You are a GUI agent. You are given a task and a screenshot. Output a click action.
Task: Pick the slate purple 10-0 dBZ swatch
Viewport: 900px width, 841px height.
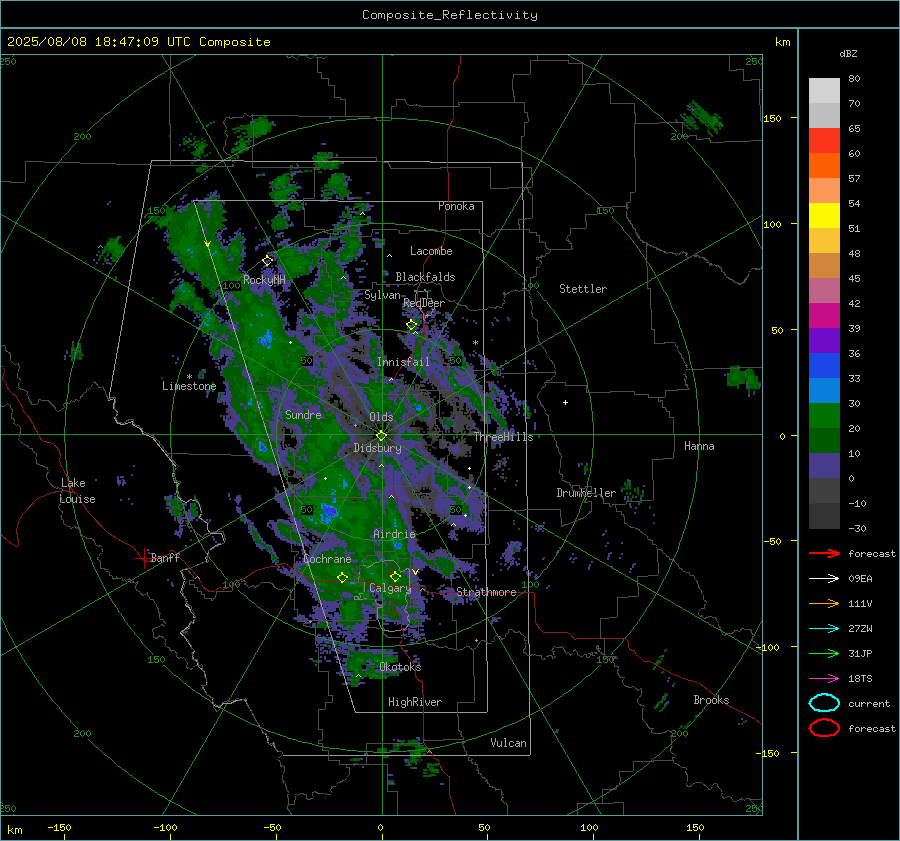(x=824, y=466)
